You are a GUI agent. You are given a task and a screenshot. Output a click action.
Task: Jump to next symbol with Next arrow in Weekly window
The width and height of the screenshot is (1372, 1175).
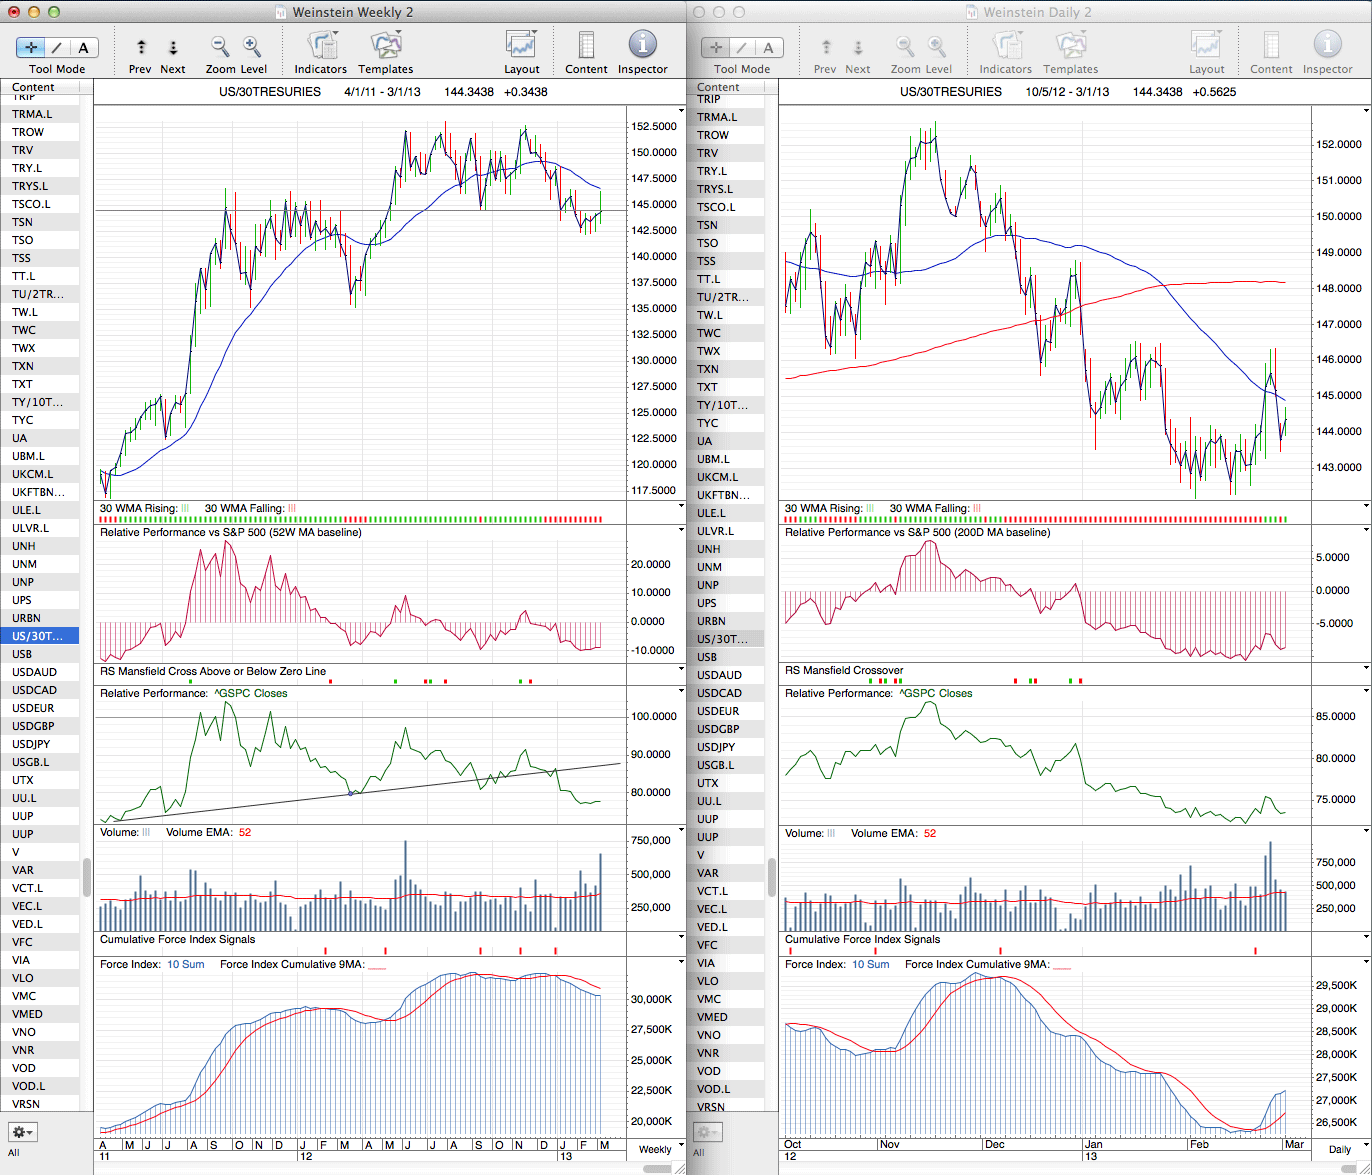pos(172,48)
